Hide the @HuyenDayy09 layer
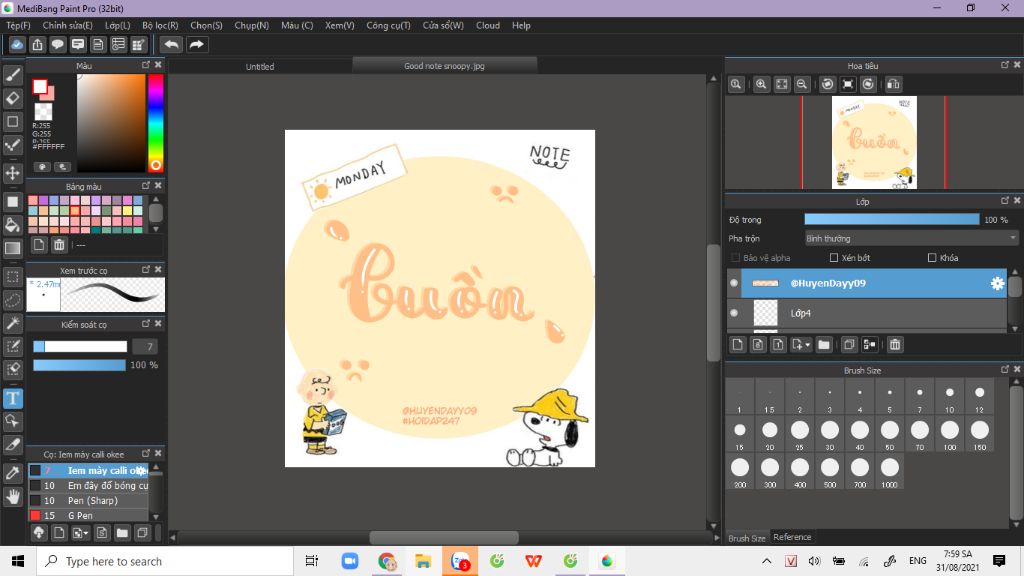Image resolution: width=1024 pixels, height=576 pixels. click(x=734, y=283)
